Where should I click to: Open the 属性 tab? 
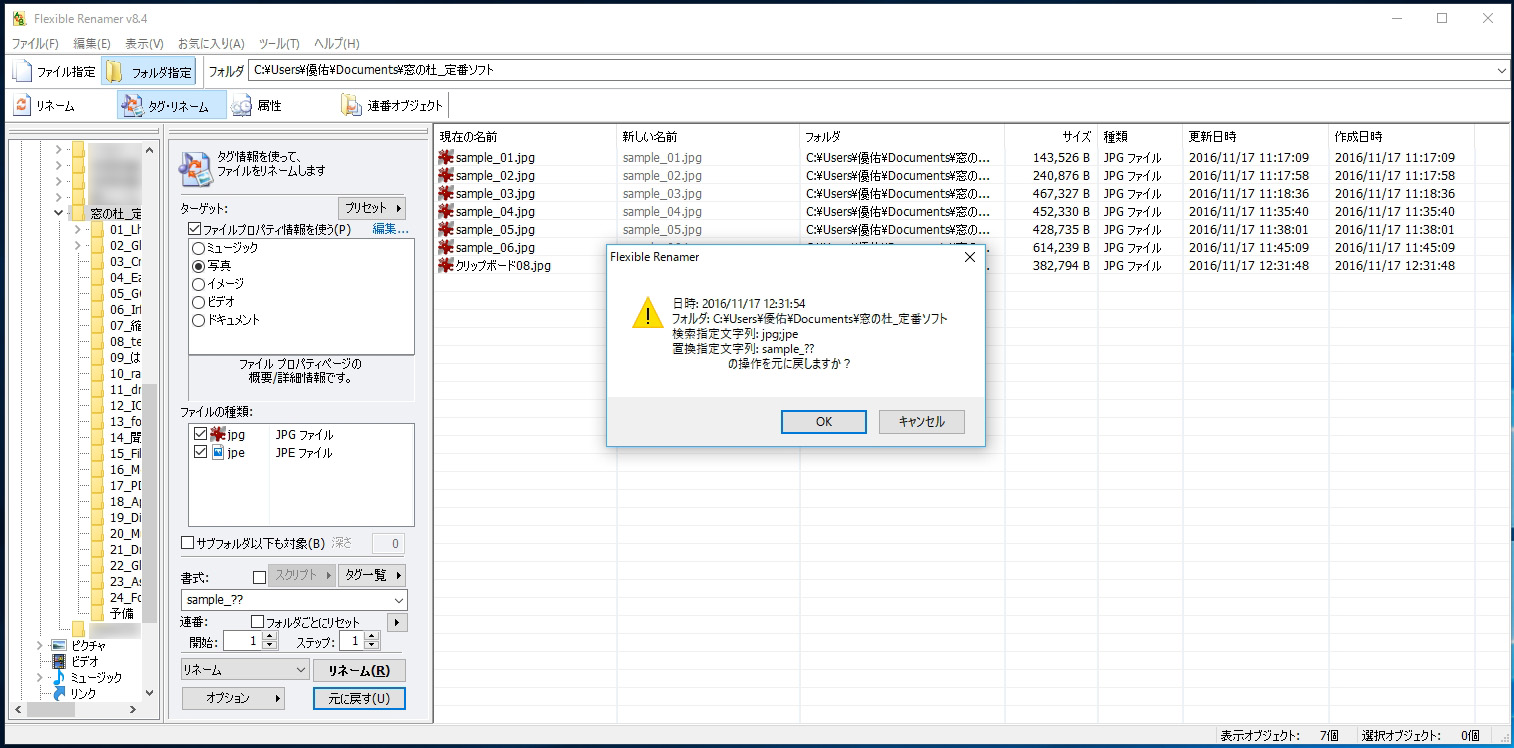[x=258, y=105]
